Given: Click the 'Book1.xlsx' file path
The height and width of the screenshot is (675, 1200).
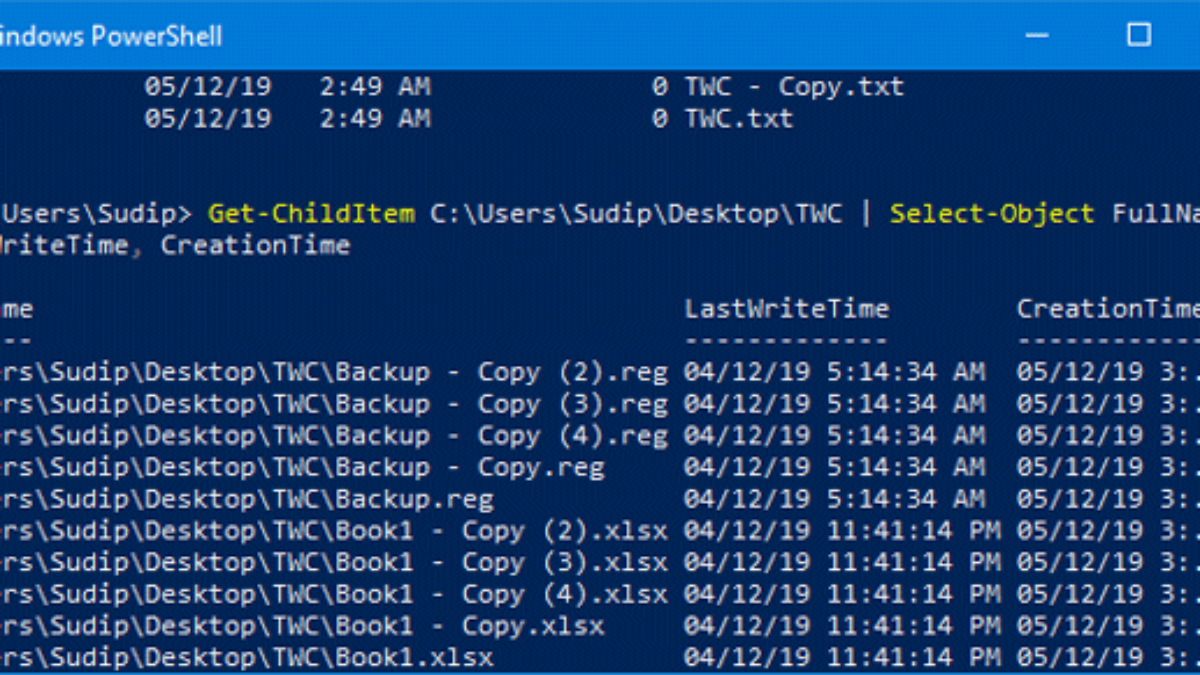Looking at the screenshot, I should pos(247,659).
